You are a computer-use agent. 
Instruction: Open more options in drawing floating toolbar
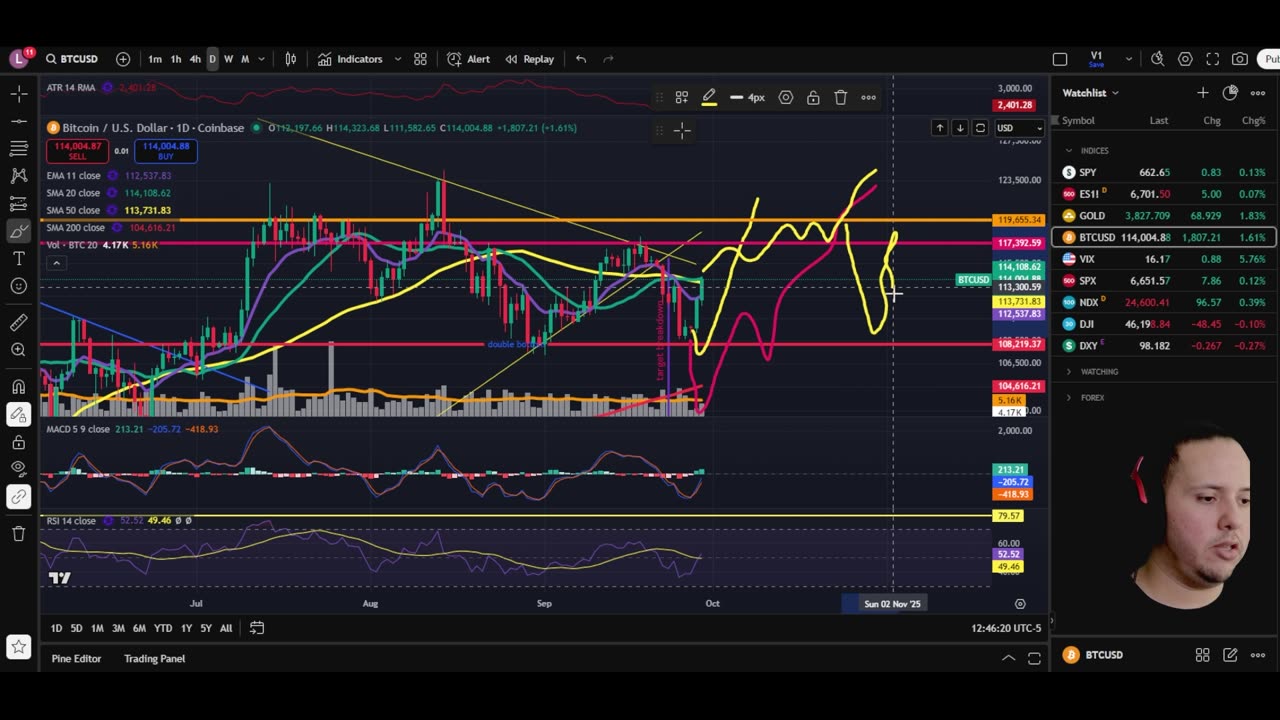pos(868,97)
